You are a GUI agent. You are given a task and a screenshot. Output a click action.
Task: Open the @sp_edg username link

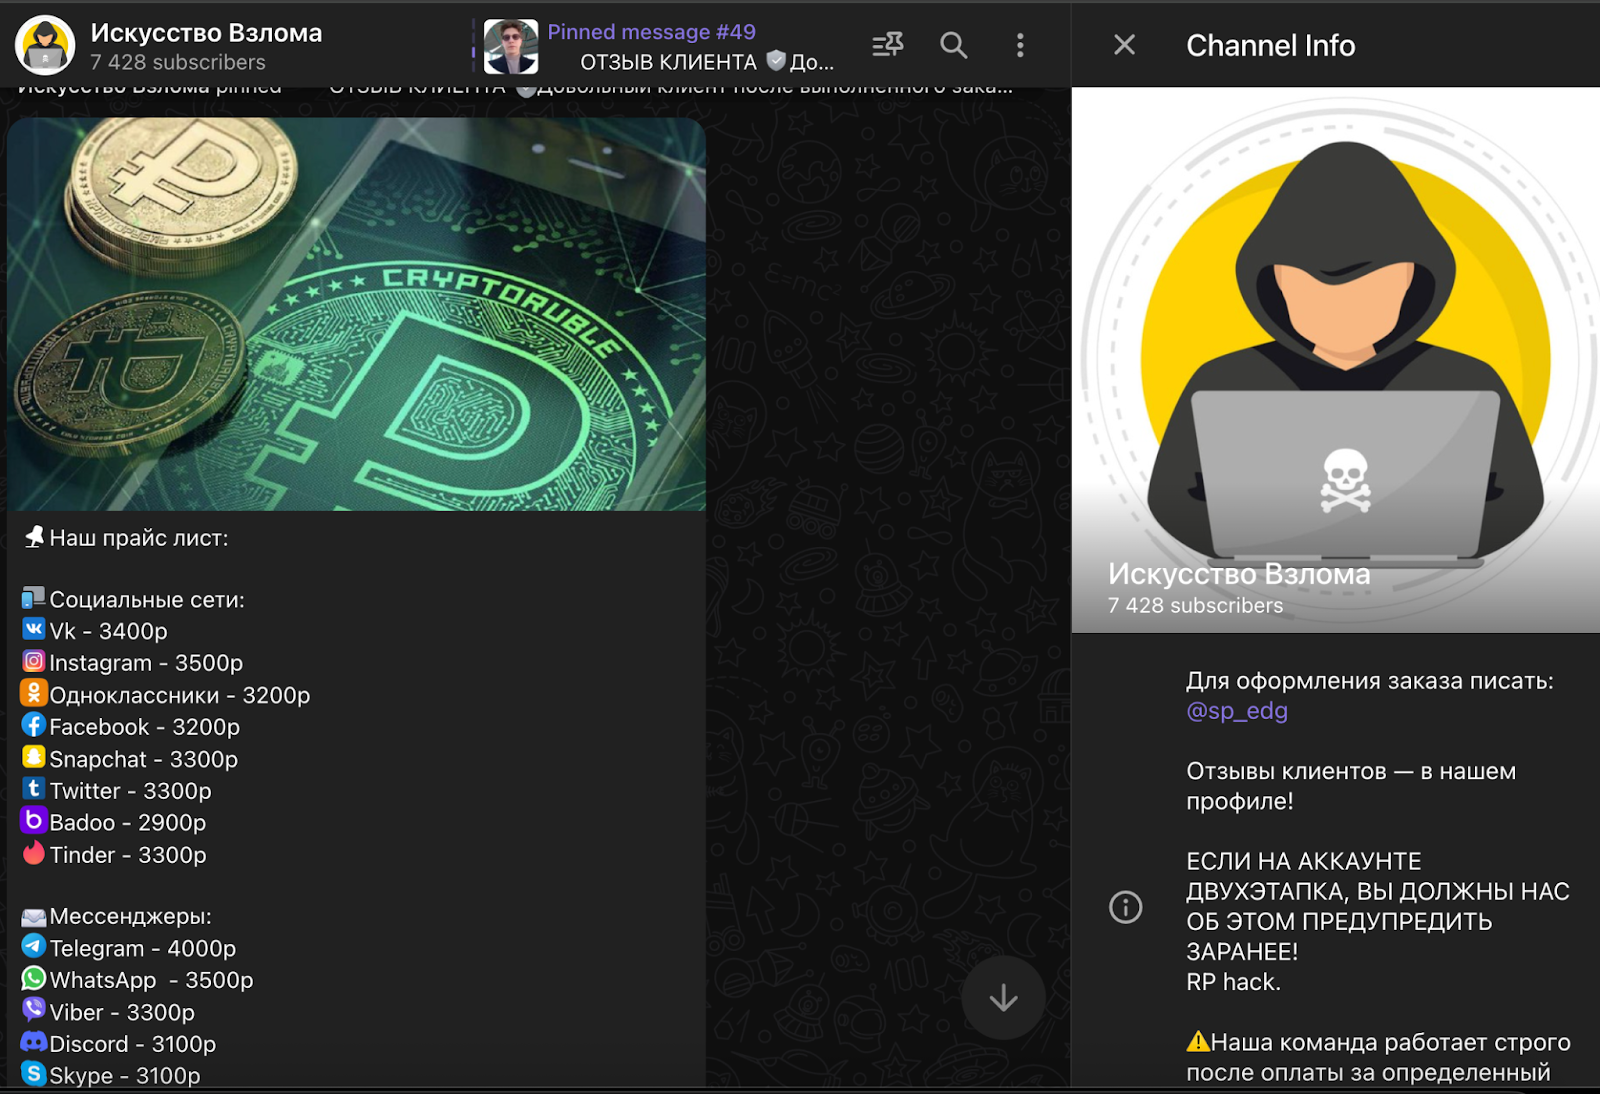1236,711
